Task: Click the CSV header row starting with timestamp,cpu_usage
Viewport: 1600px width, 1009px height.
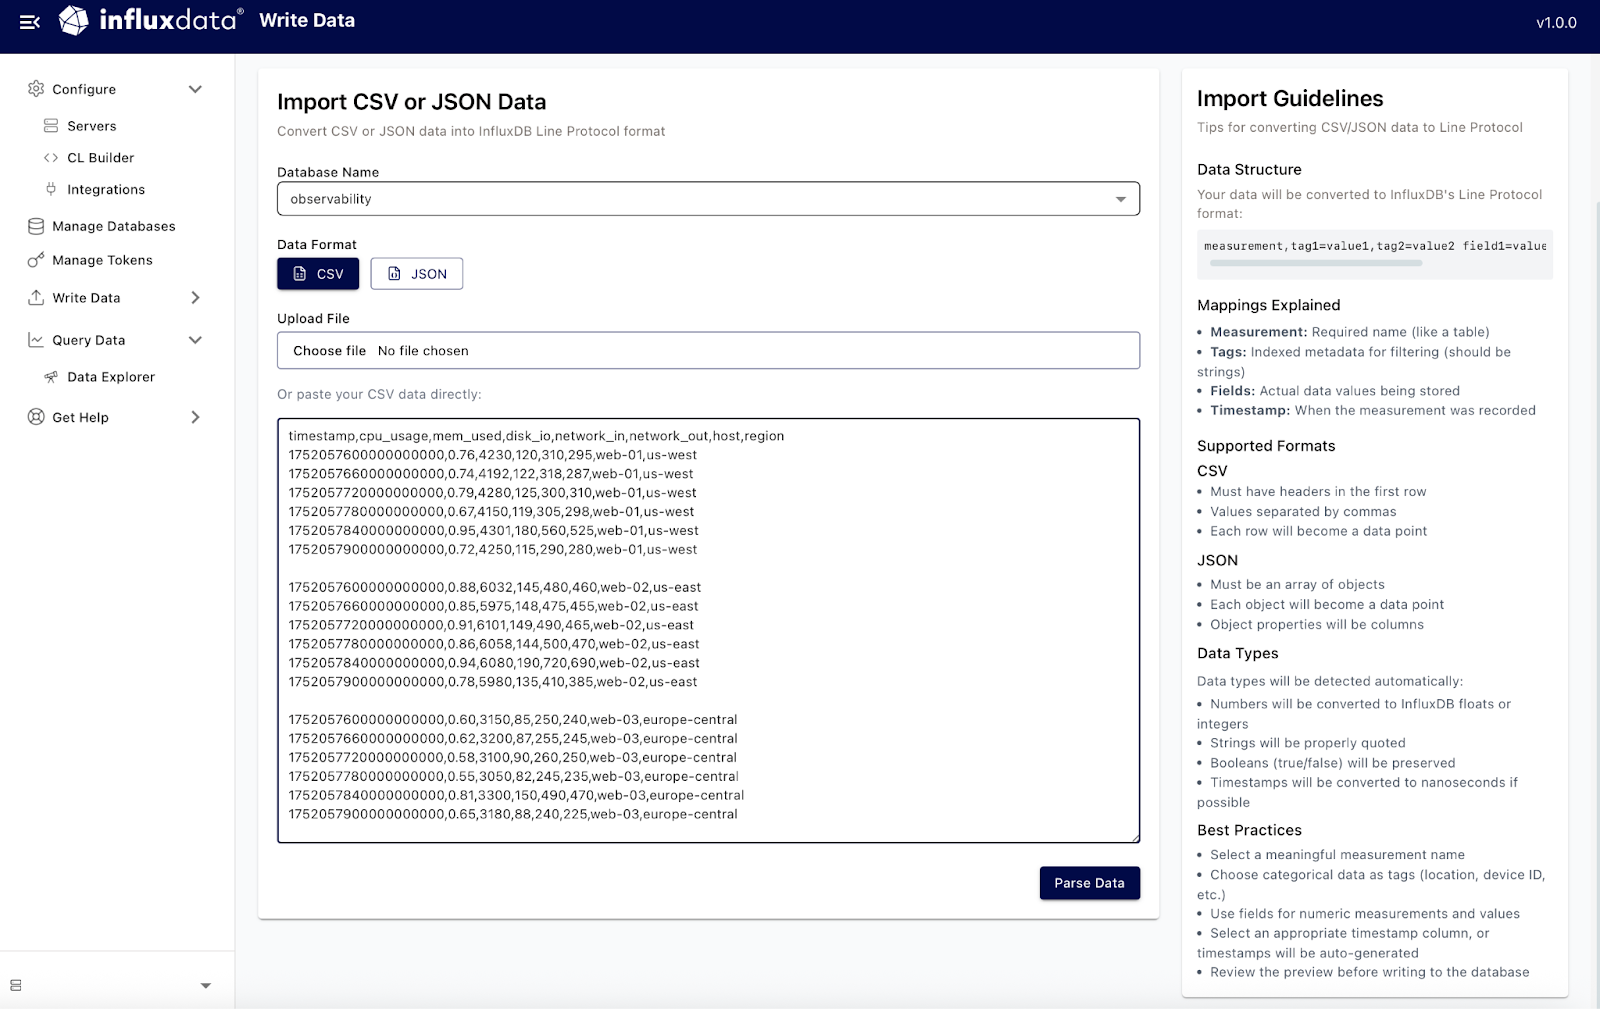Action: tap(536, 436)
